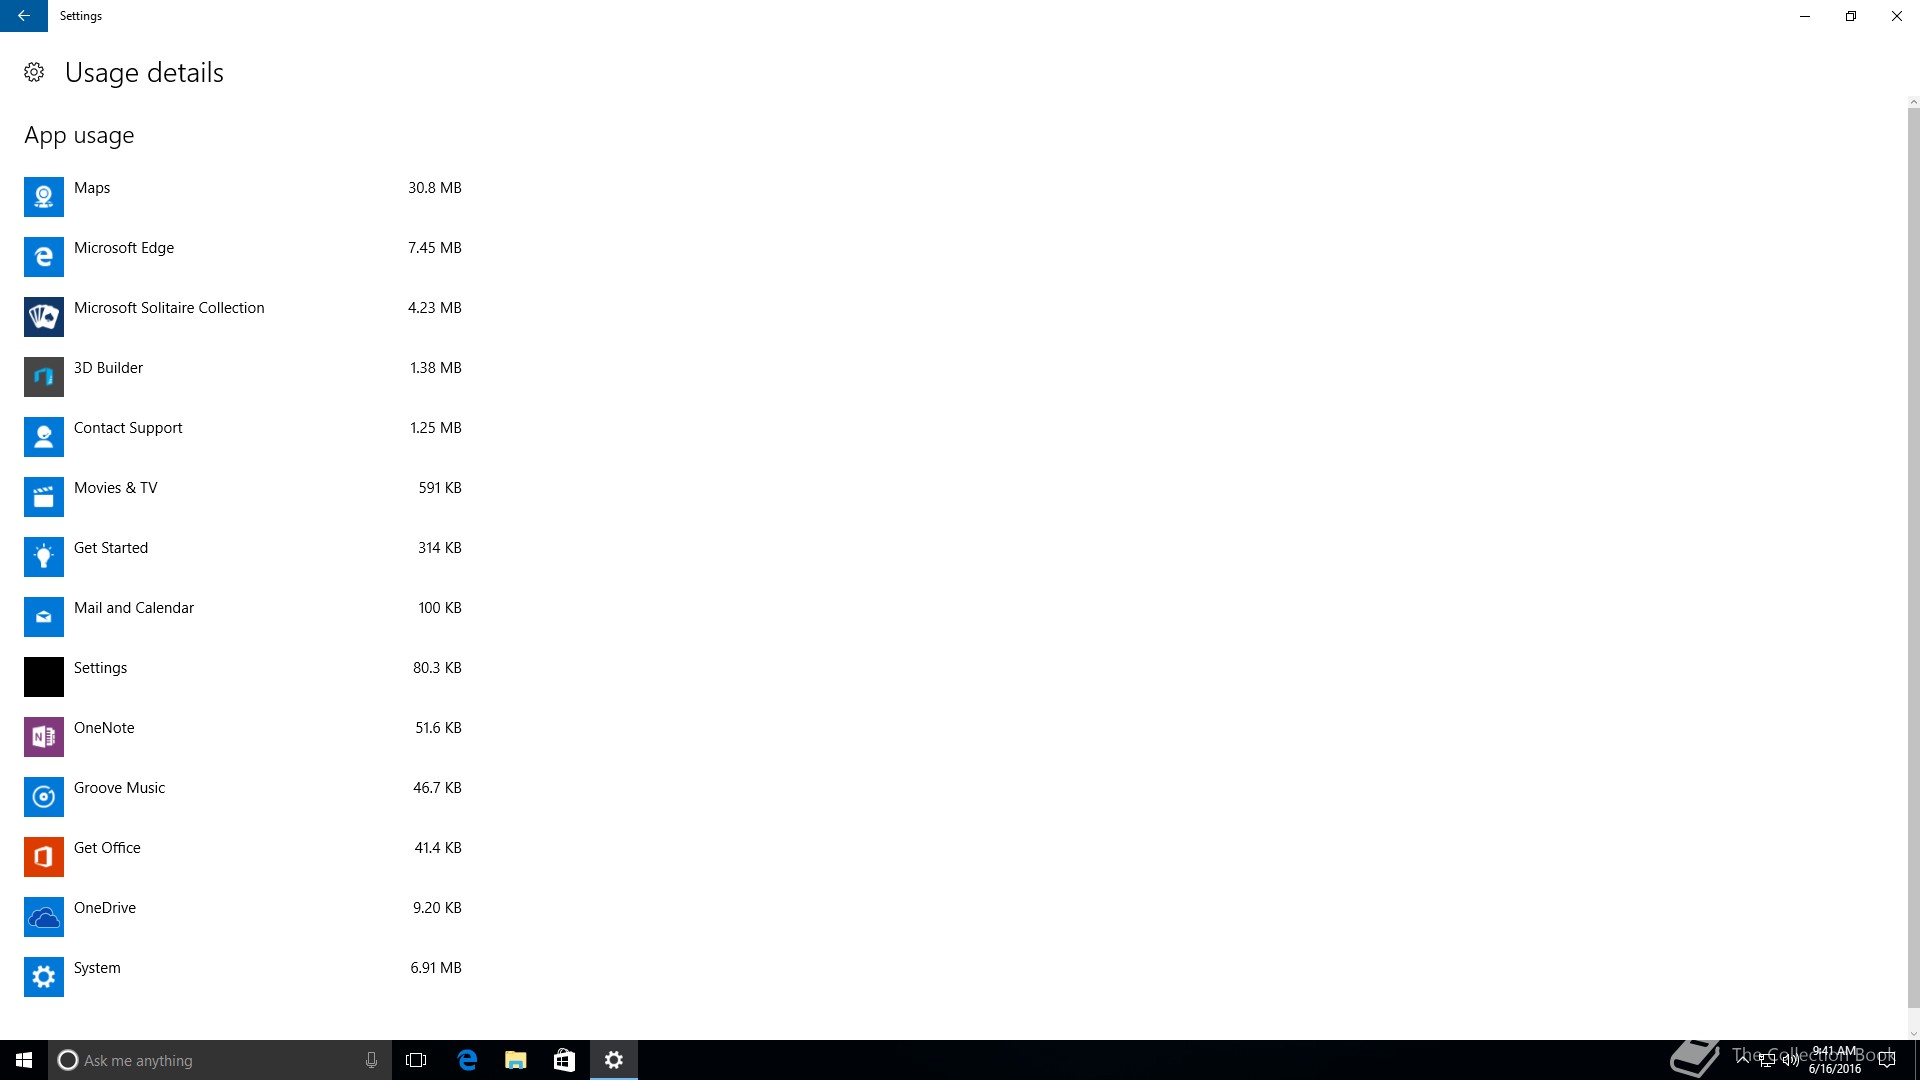This screenshot has height=1080, width=1920.
Task: Click the Get Office app icon
Action: click(44, 857)
